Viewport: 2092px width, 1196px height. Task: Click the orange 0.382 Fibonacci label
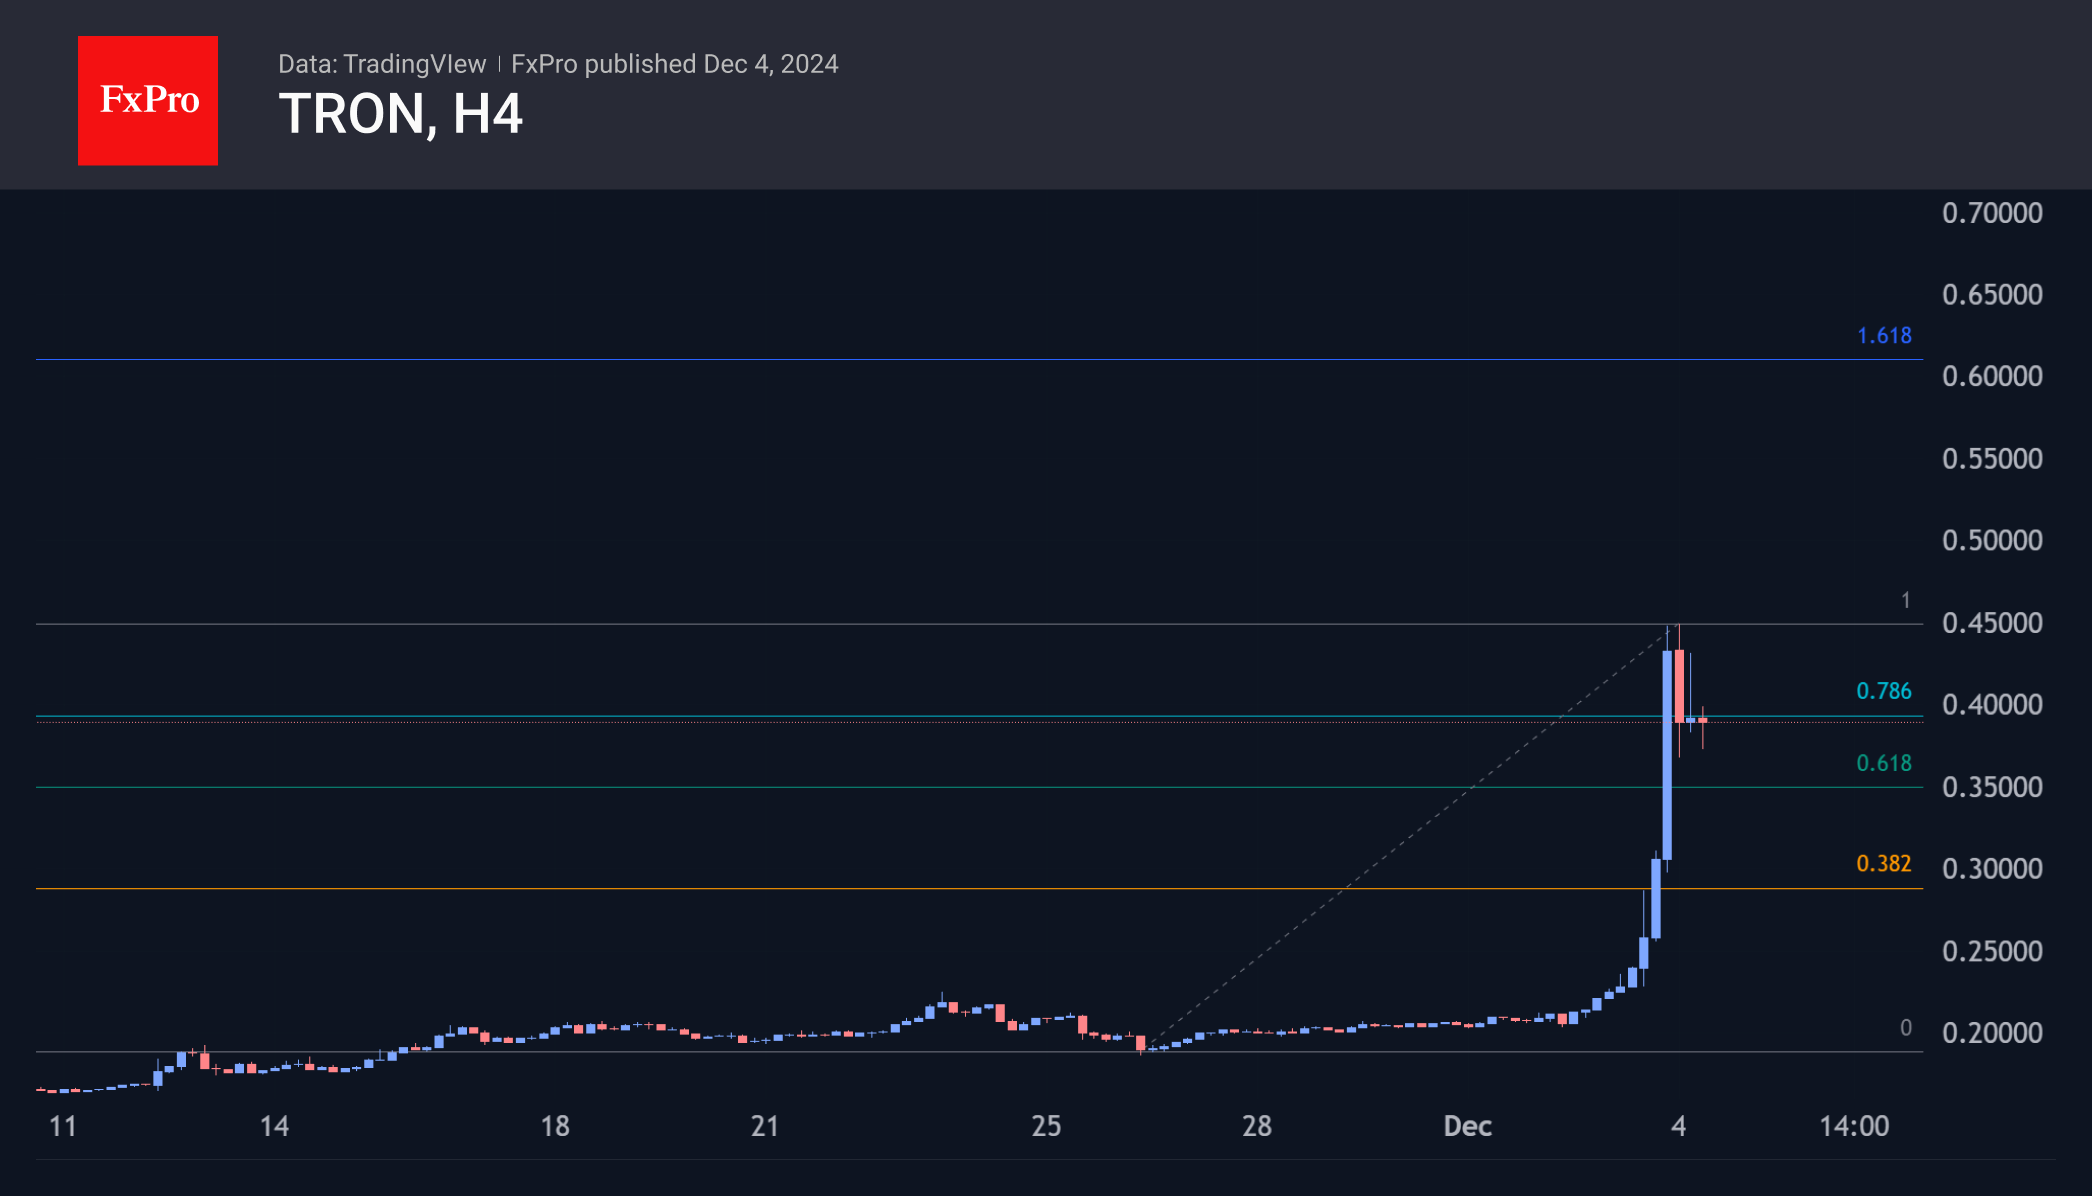click(1883, 863)
